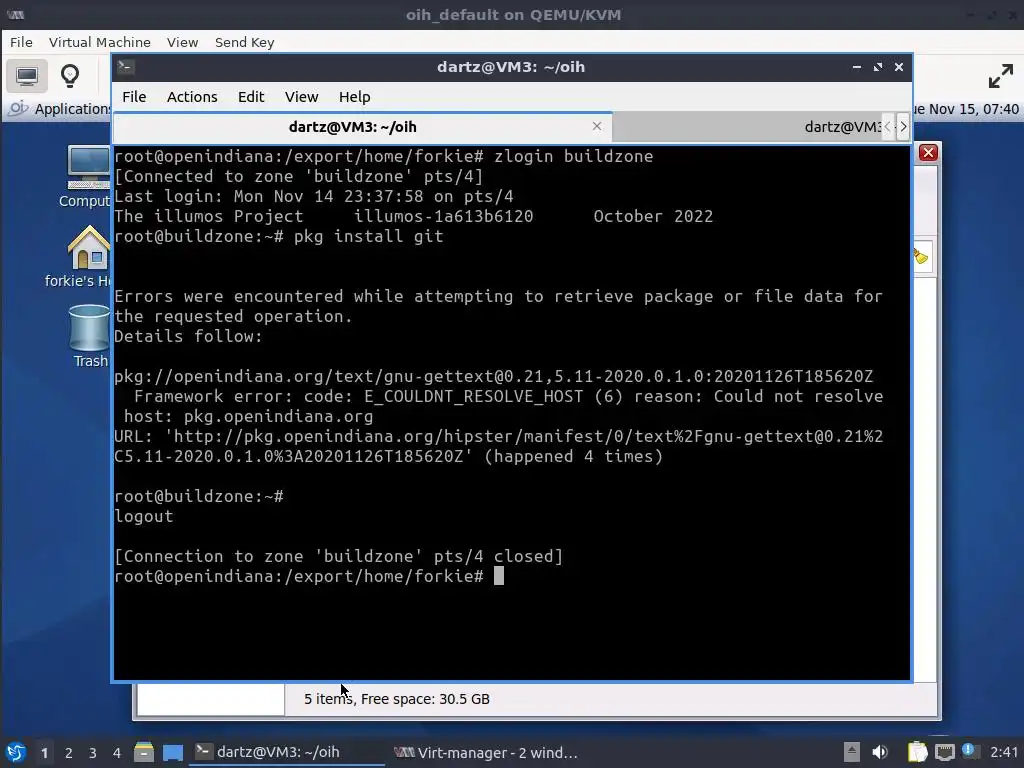The image size is (1024, 768).
Task: Open the Send Key menu
Action: point(244,42)
